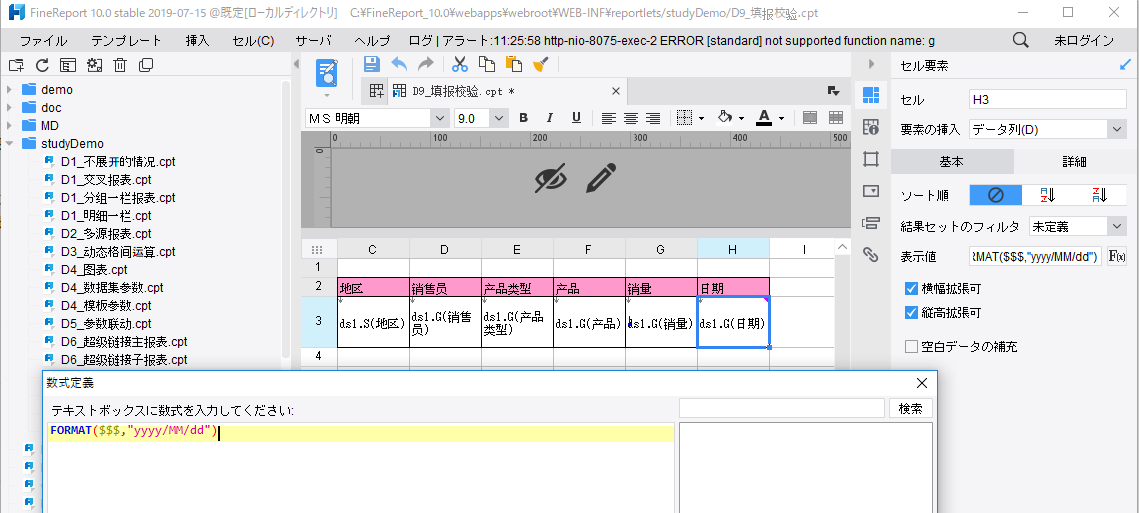Select ascending A-Z sort order option
The image size is (1139, 513).
(x=1048, y=195)
